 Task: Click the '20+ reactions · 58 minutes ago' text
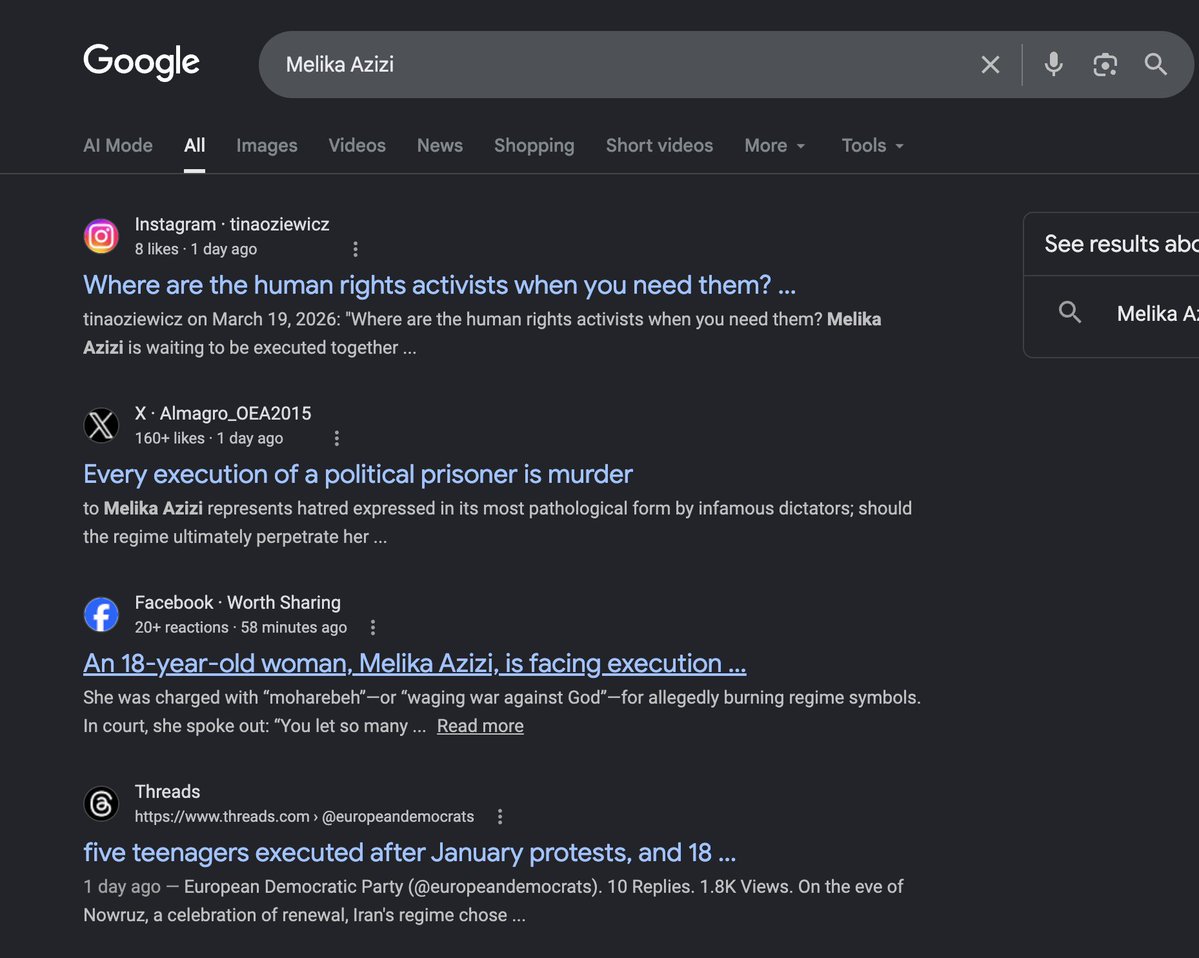tap(241, 628)
